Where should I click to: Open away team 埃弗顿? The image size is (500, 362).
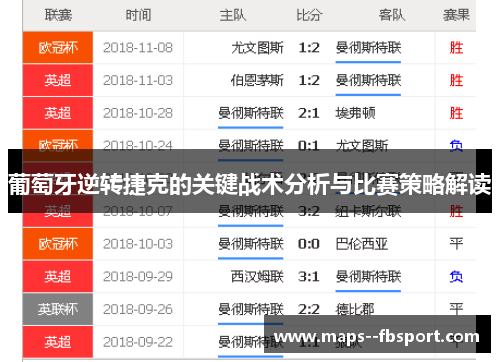tap(355, 113)
